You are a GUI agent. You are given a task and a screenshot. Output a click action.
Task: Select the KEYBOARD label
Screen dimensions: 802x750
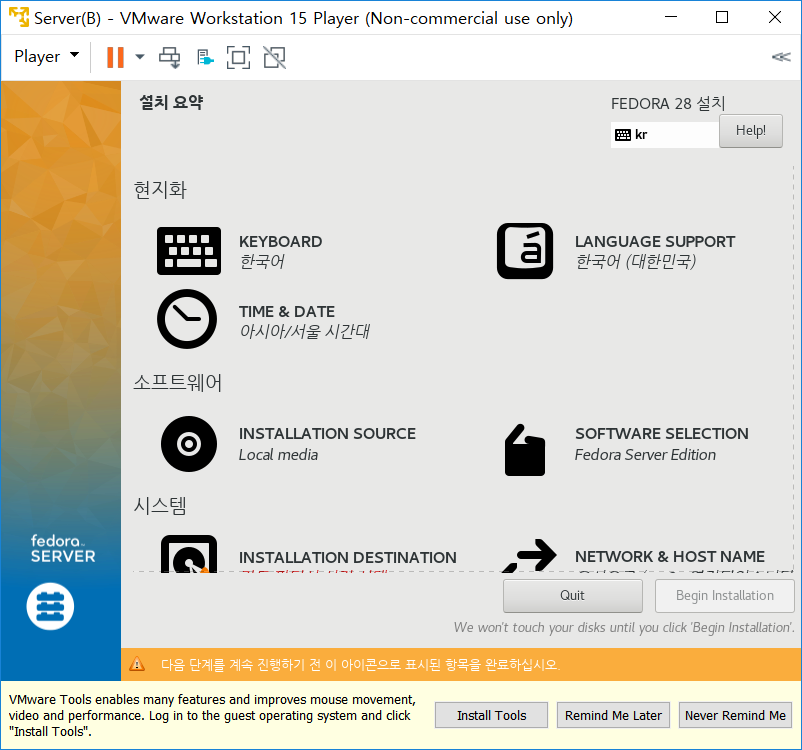[x=280, y=241]
